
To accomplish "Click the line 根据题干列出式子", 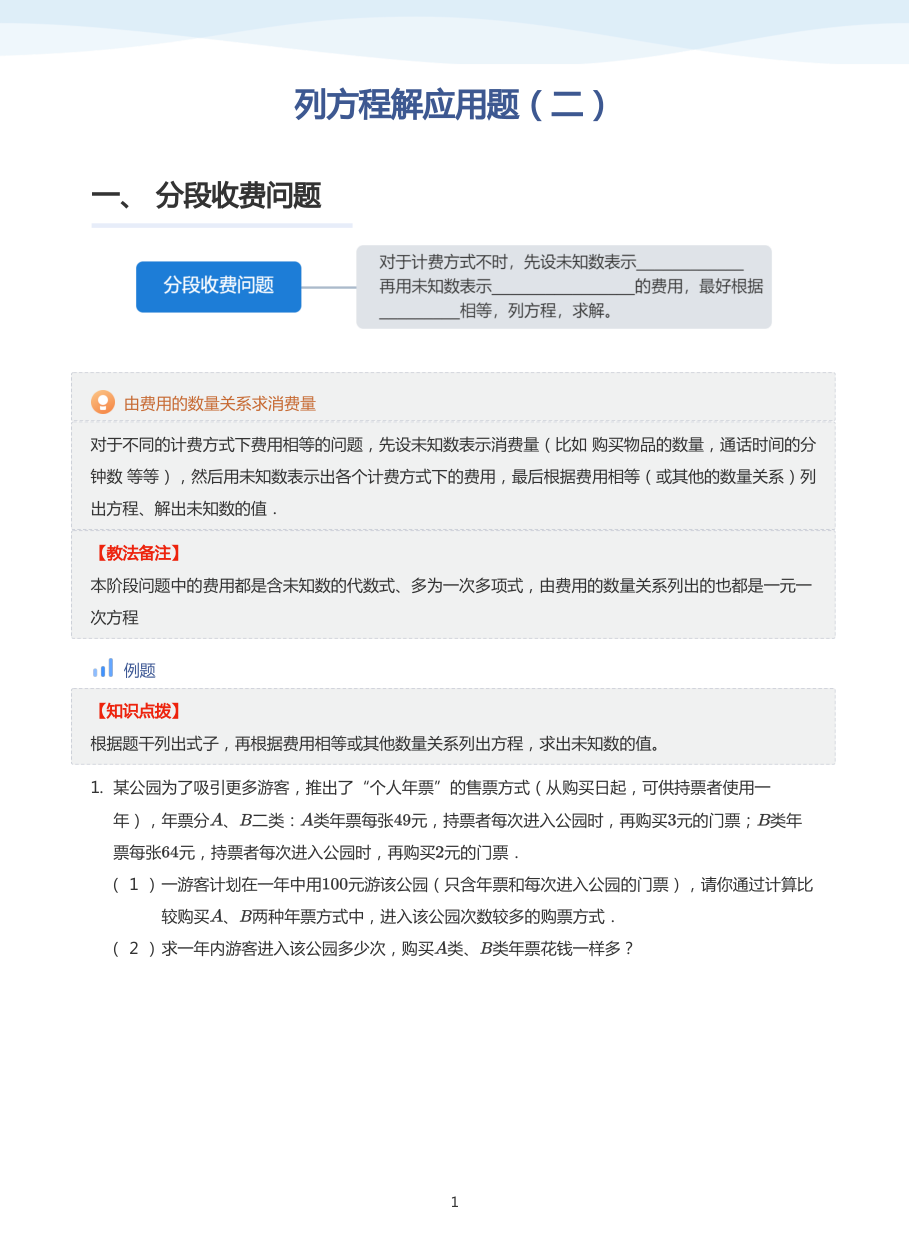I will pyautogui.click(x=377, y=744).
